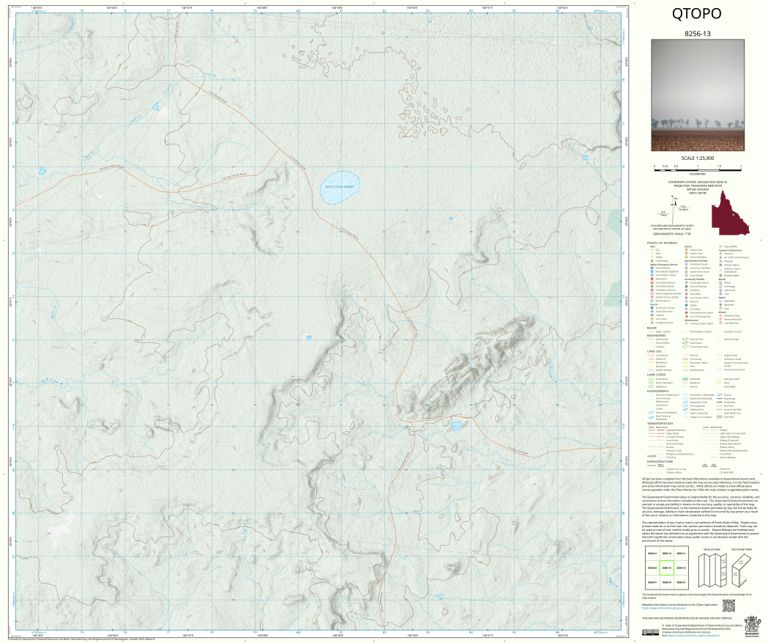Click the kilometres scale bar

pyautogui.click(x=697, y=168)
